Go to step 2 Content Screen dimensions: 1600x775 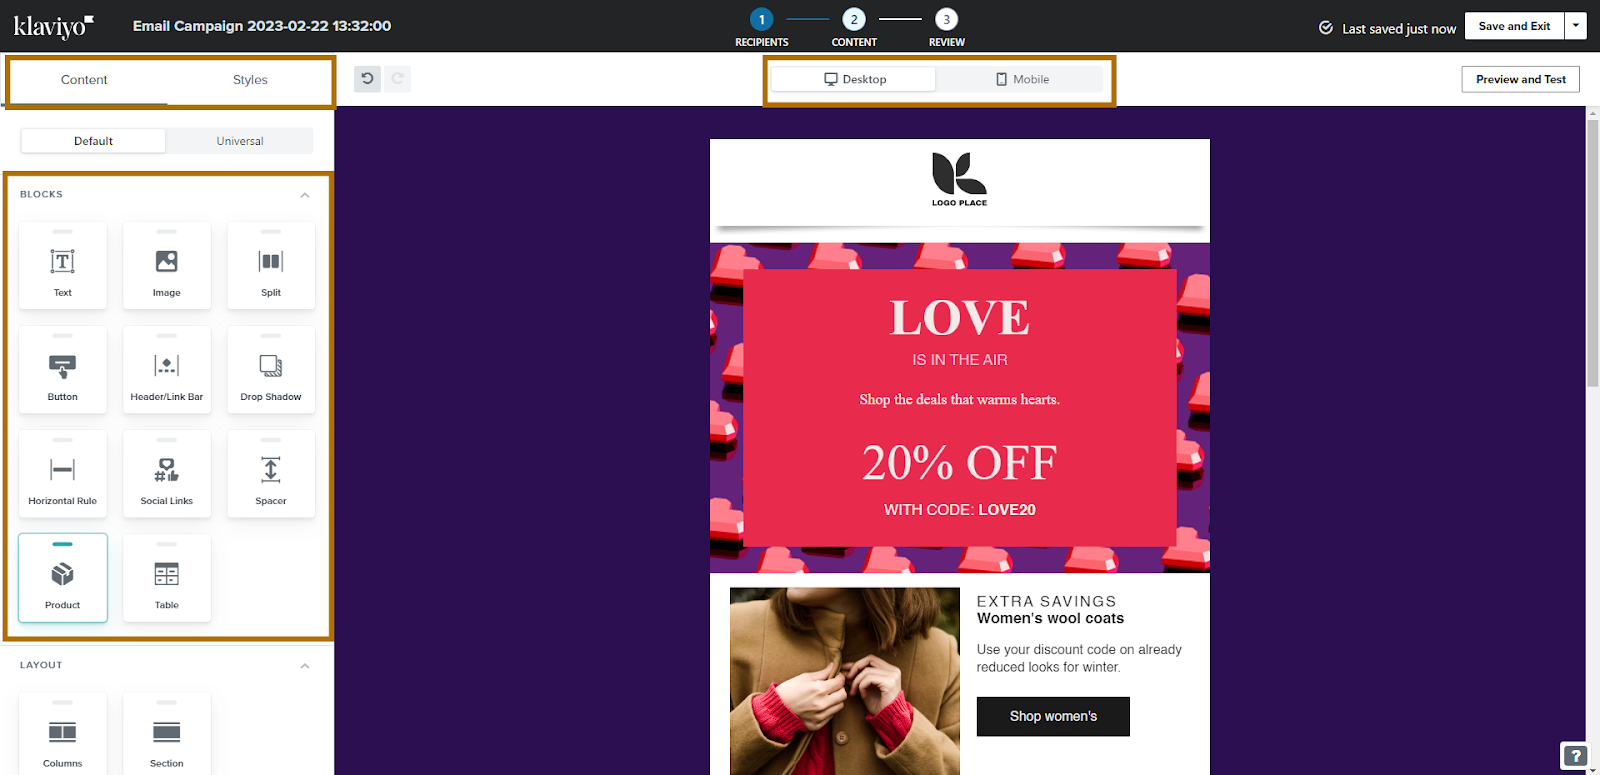click(854, 27)
